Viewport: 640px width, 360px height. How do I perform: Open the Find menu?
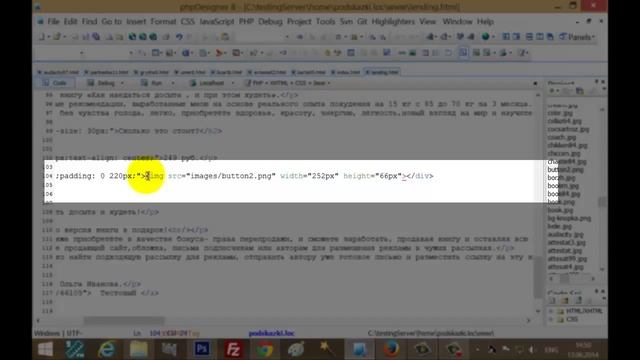point(89,22)
